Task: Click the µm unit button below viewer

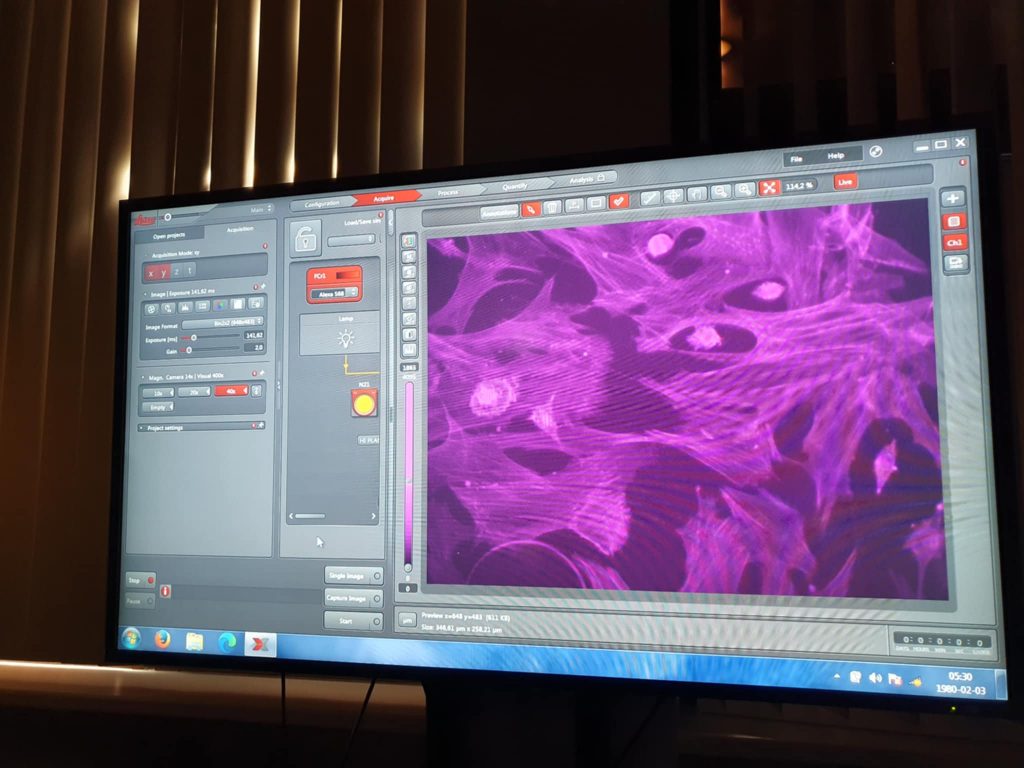Action: point(407,620)
